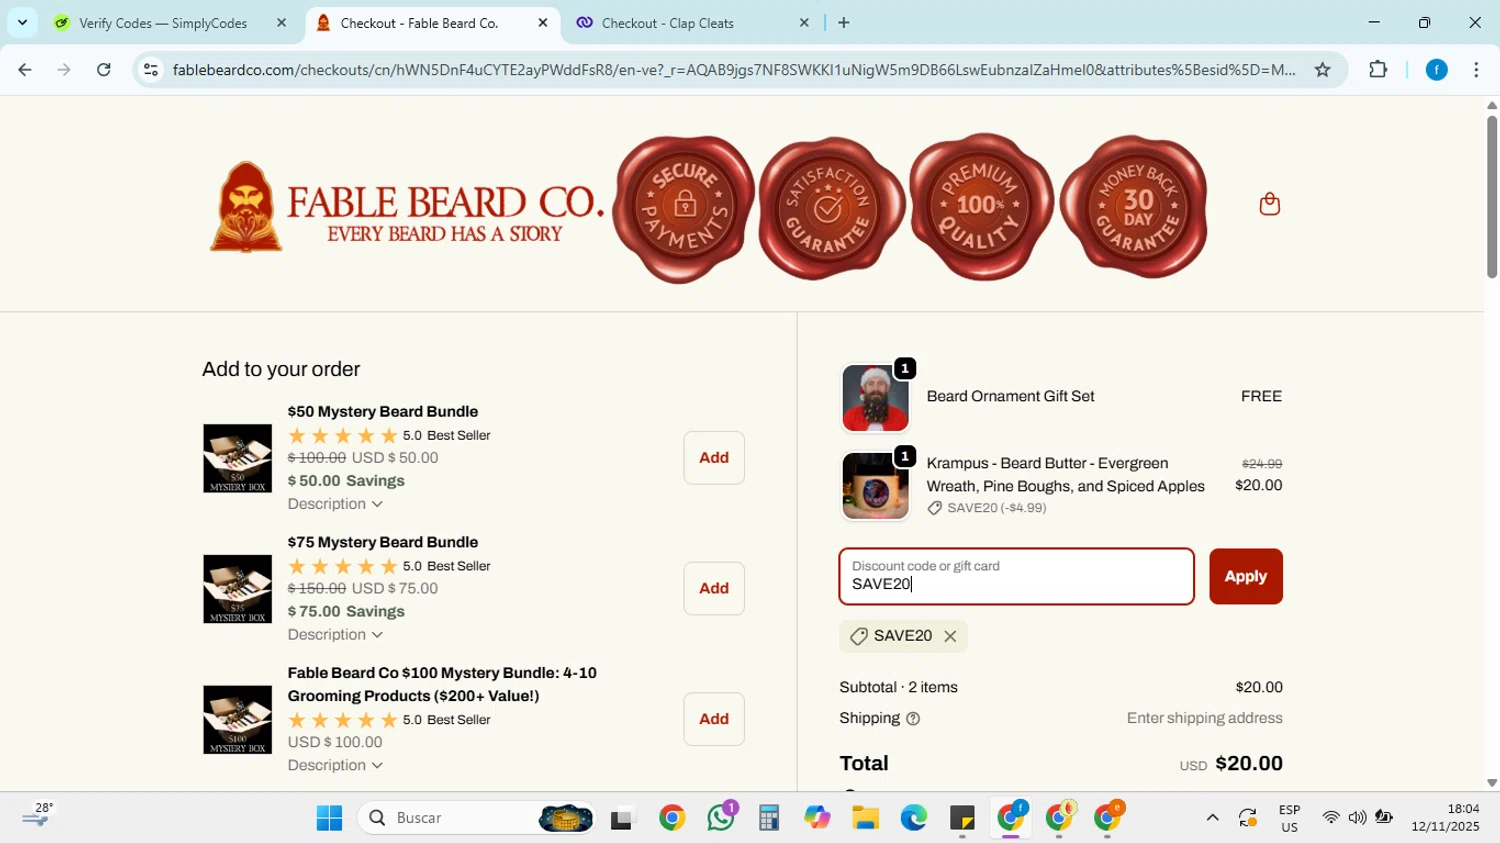Close the Checkout Fable Beard Co. tab
The width and height of the screenshot is (1500, 843).
[543, 23]
